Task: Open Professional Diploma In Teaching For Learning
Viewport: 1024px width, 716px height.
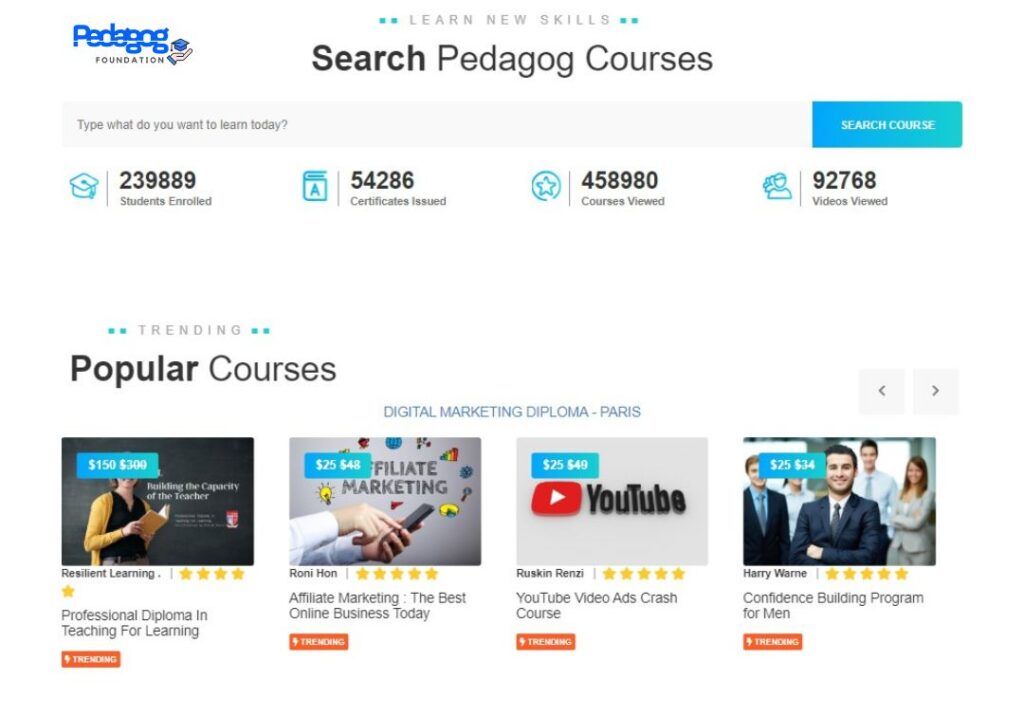Action: pos(134,623)
